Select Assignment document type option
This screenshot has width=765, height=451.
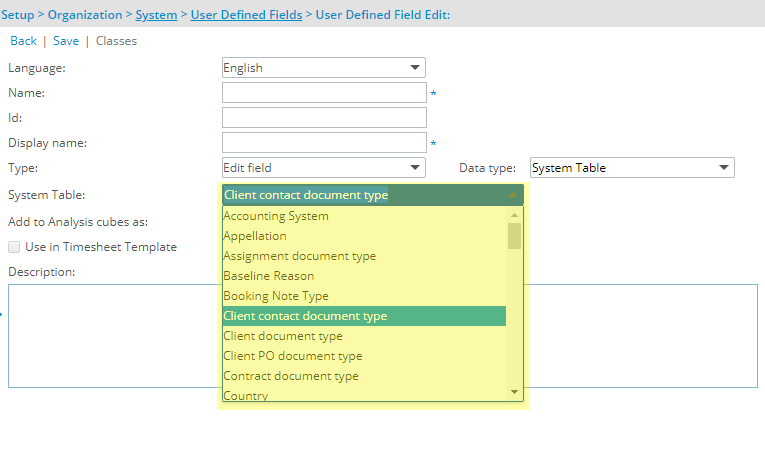point(364,256)
